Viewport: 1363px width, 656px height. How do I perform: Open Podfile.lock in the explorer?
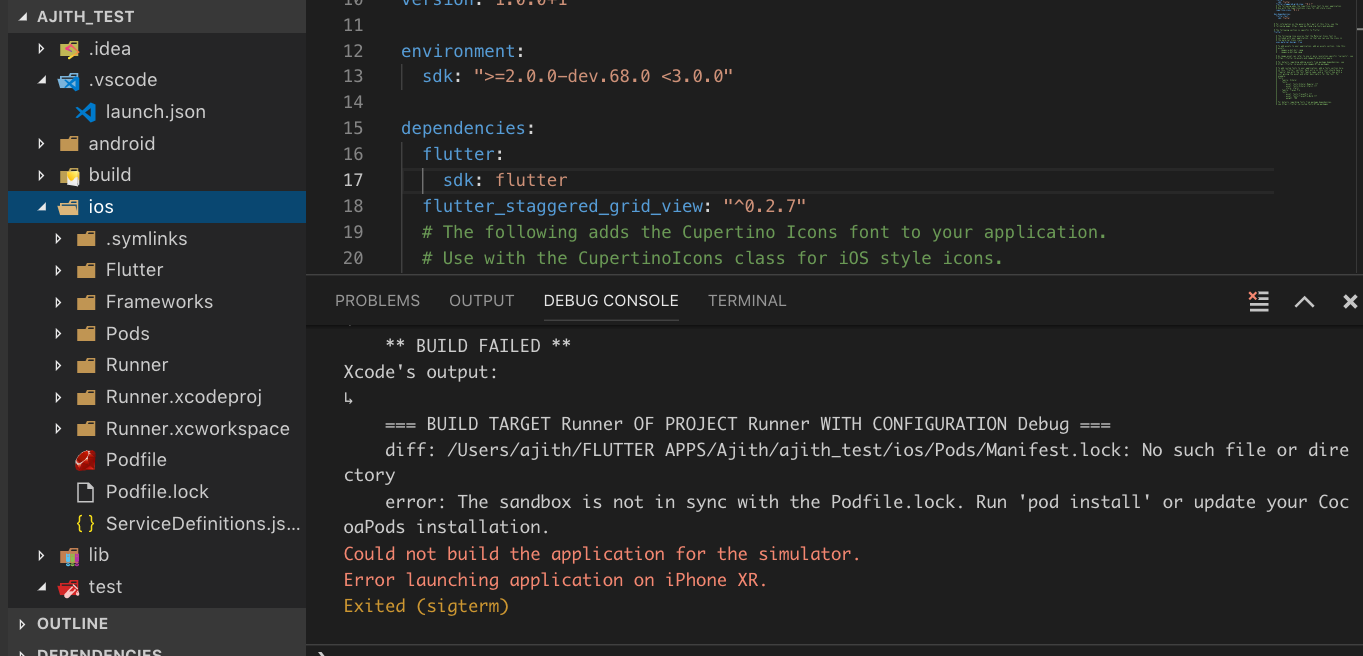(157, 492)
